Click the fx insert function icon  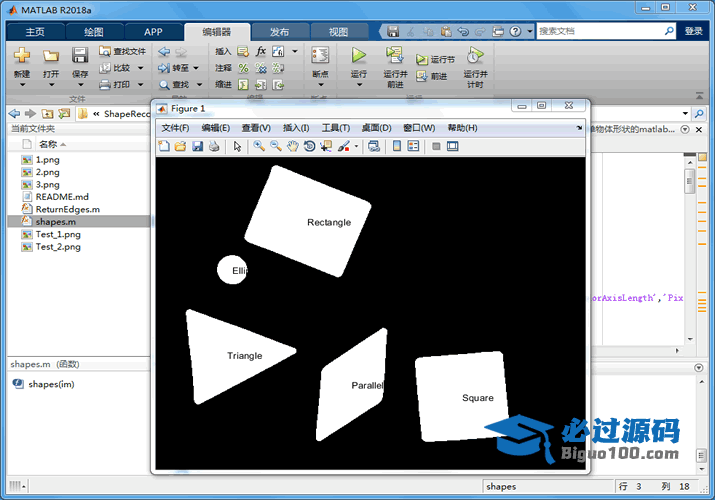pyautogui.click(x=260, y=51)
